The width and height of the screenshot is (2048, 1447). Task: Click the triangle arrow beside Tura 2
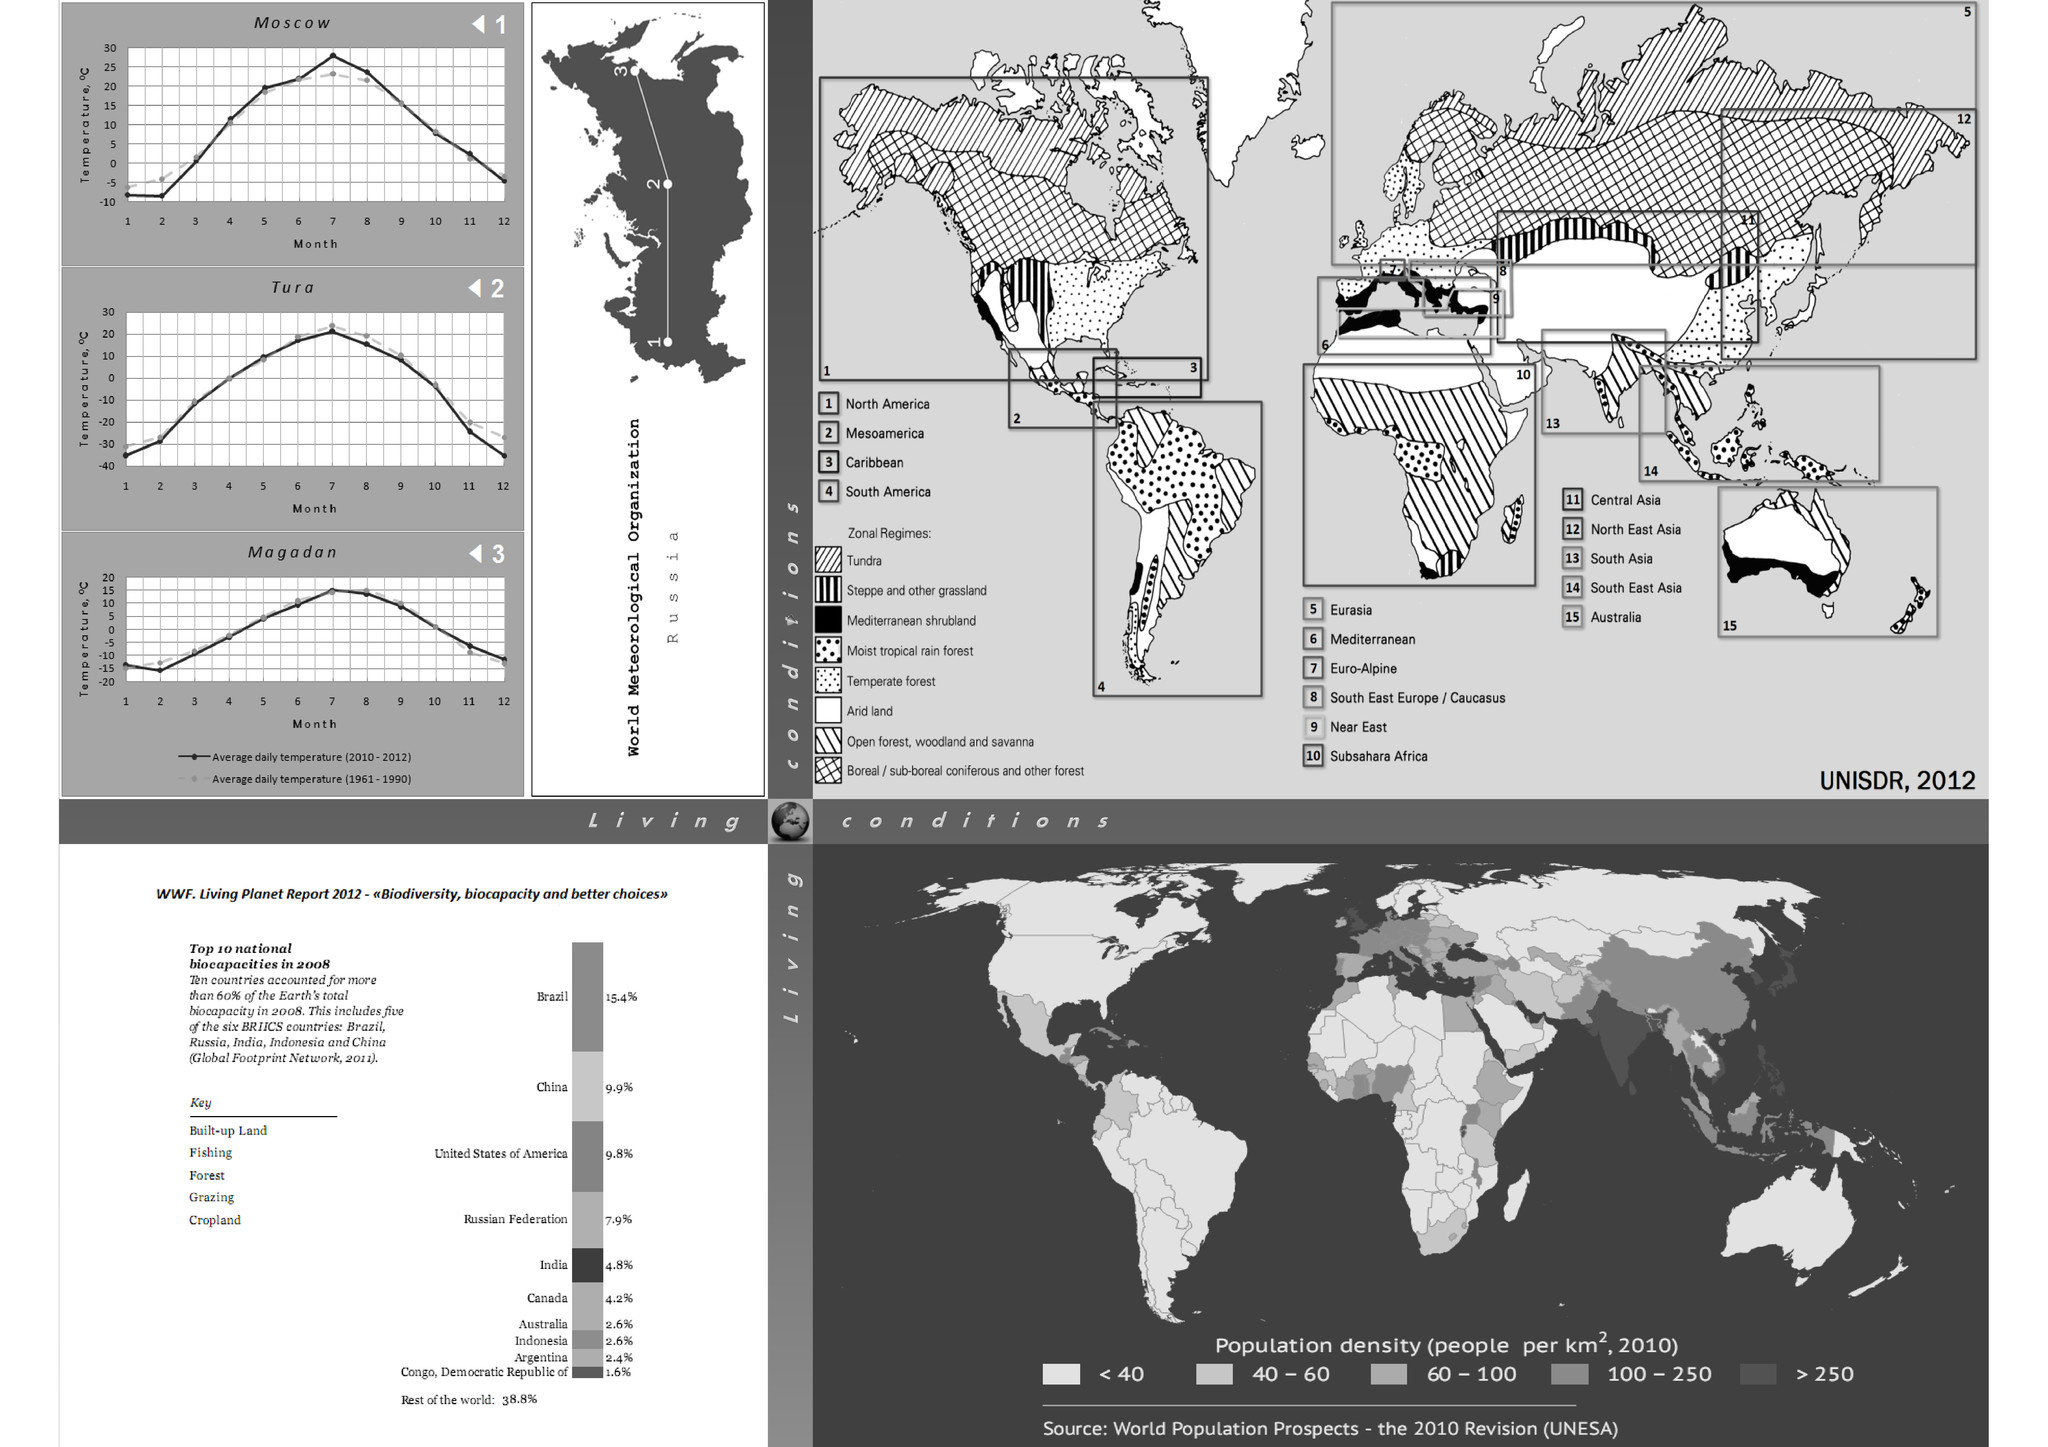(x=475, y=288)
